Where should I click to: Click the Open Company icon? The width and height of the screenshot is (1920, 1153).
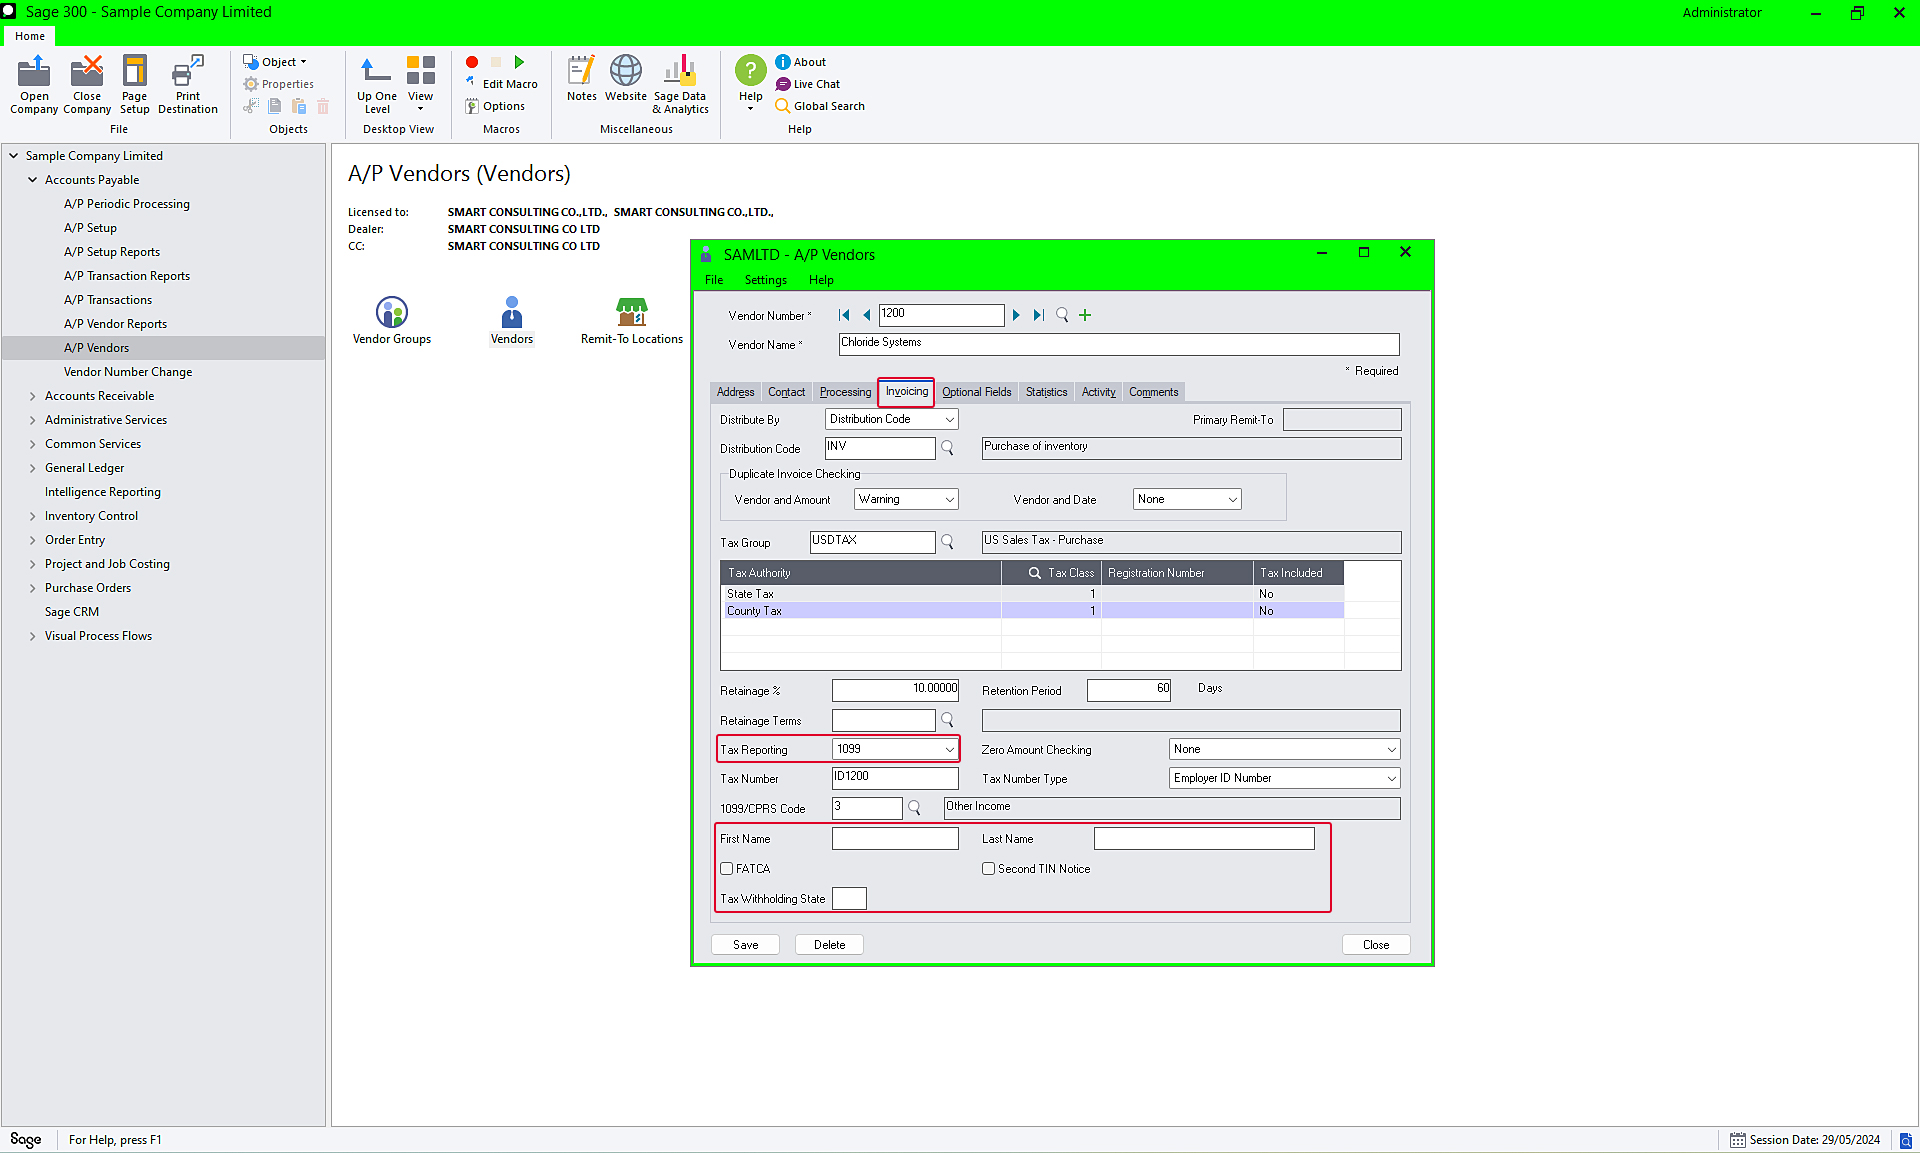[34, 84]
